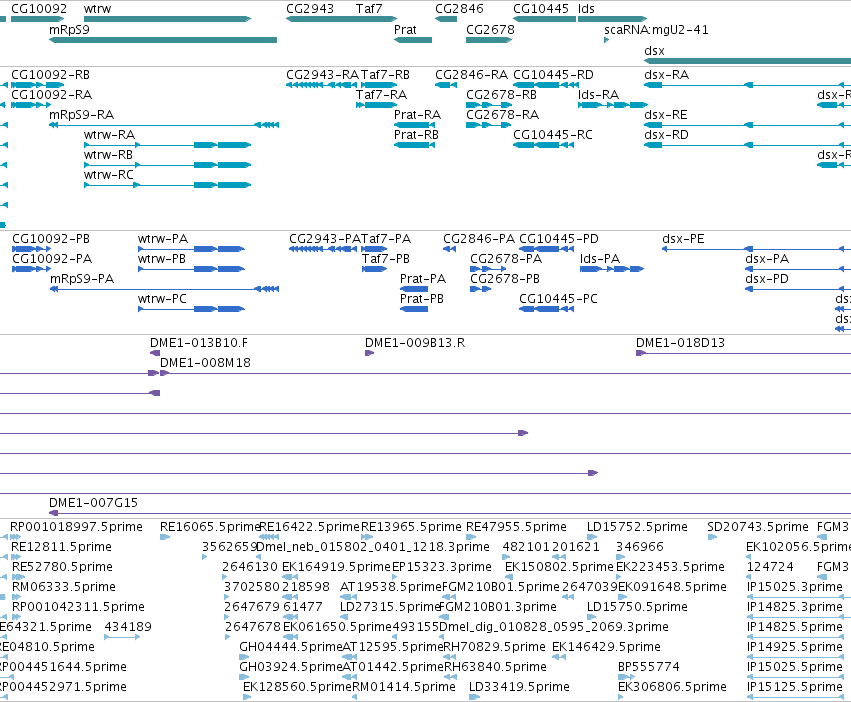Image resolution: width=851 pixels, height=702 pixels.
Task: Click the CG2943 gene label
Action: pos(310,9)
